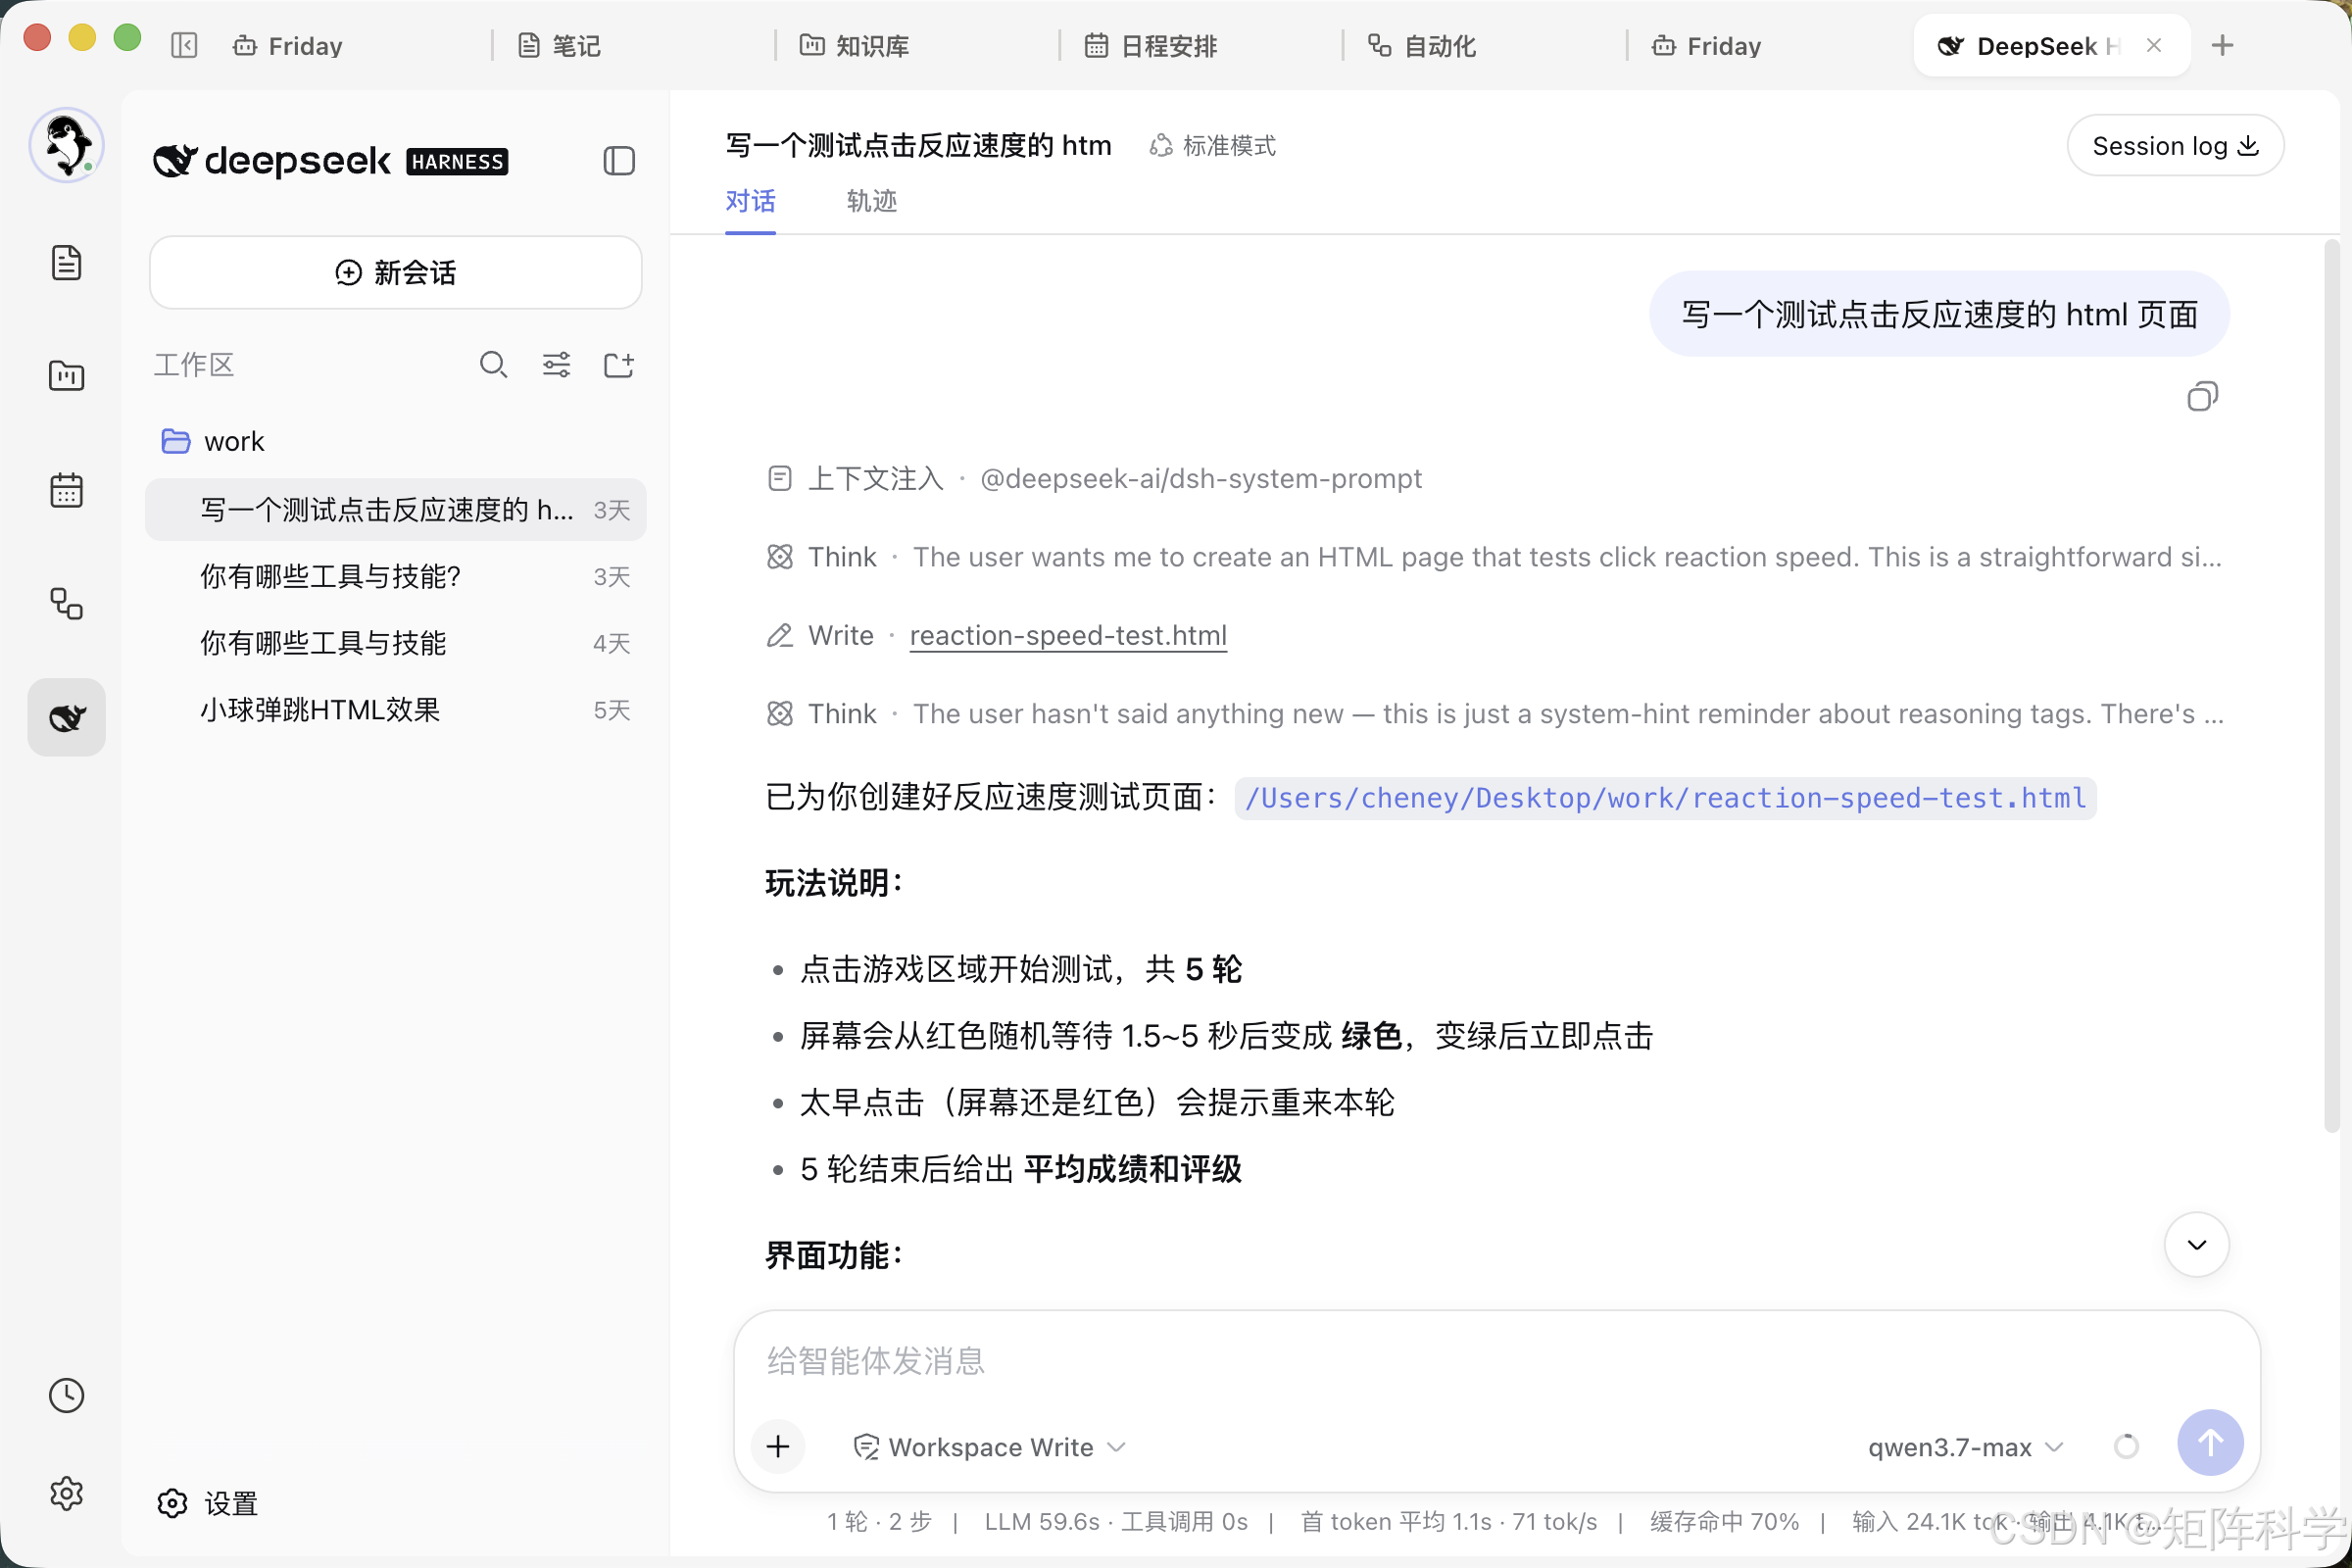Image resolution: width=2352 pixels, height=1568 pixels.
Task: Open the 笔记 tab
Action: click(560, 46)
